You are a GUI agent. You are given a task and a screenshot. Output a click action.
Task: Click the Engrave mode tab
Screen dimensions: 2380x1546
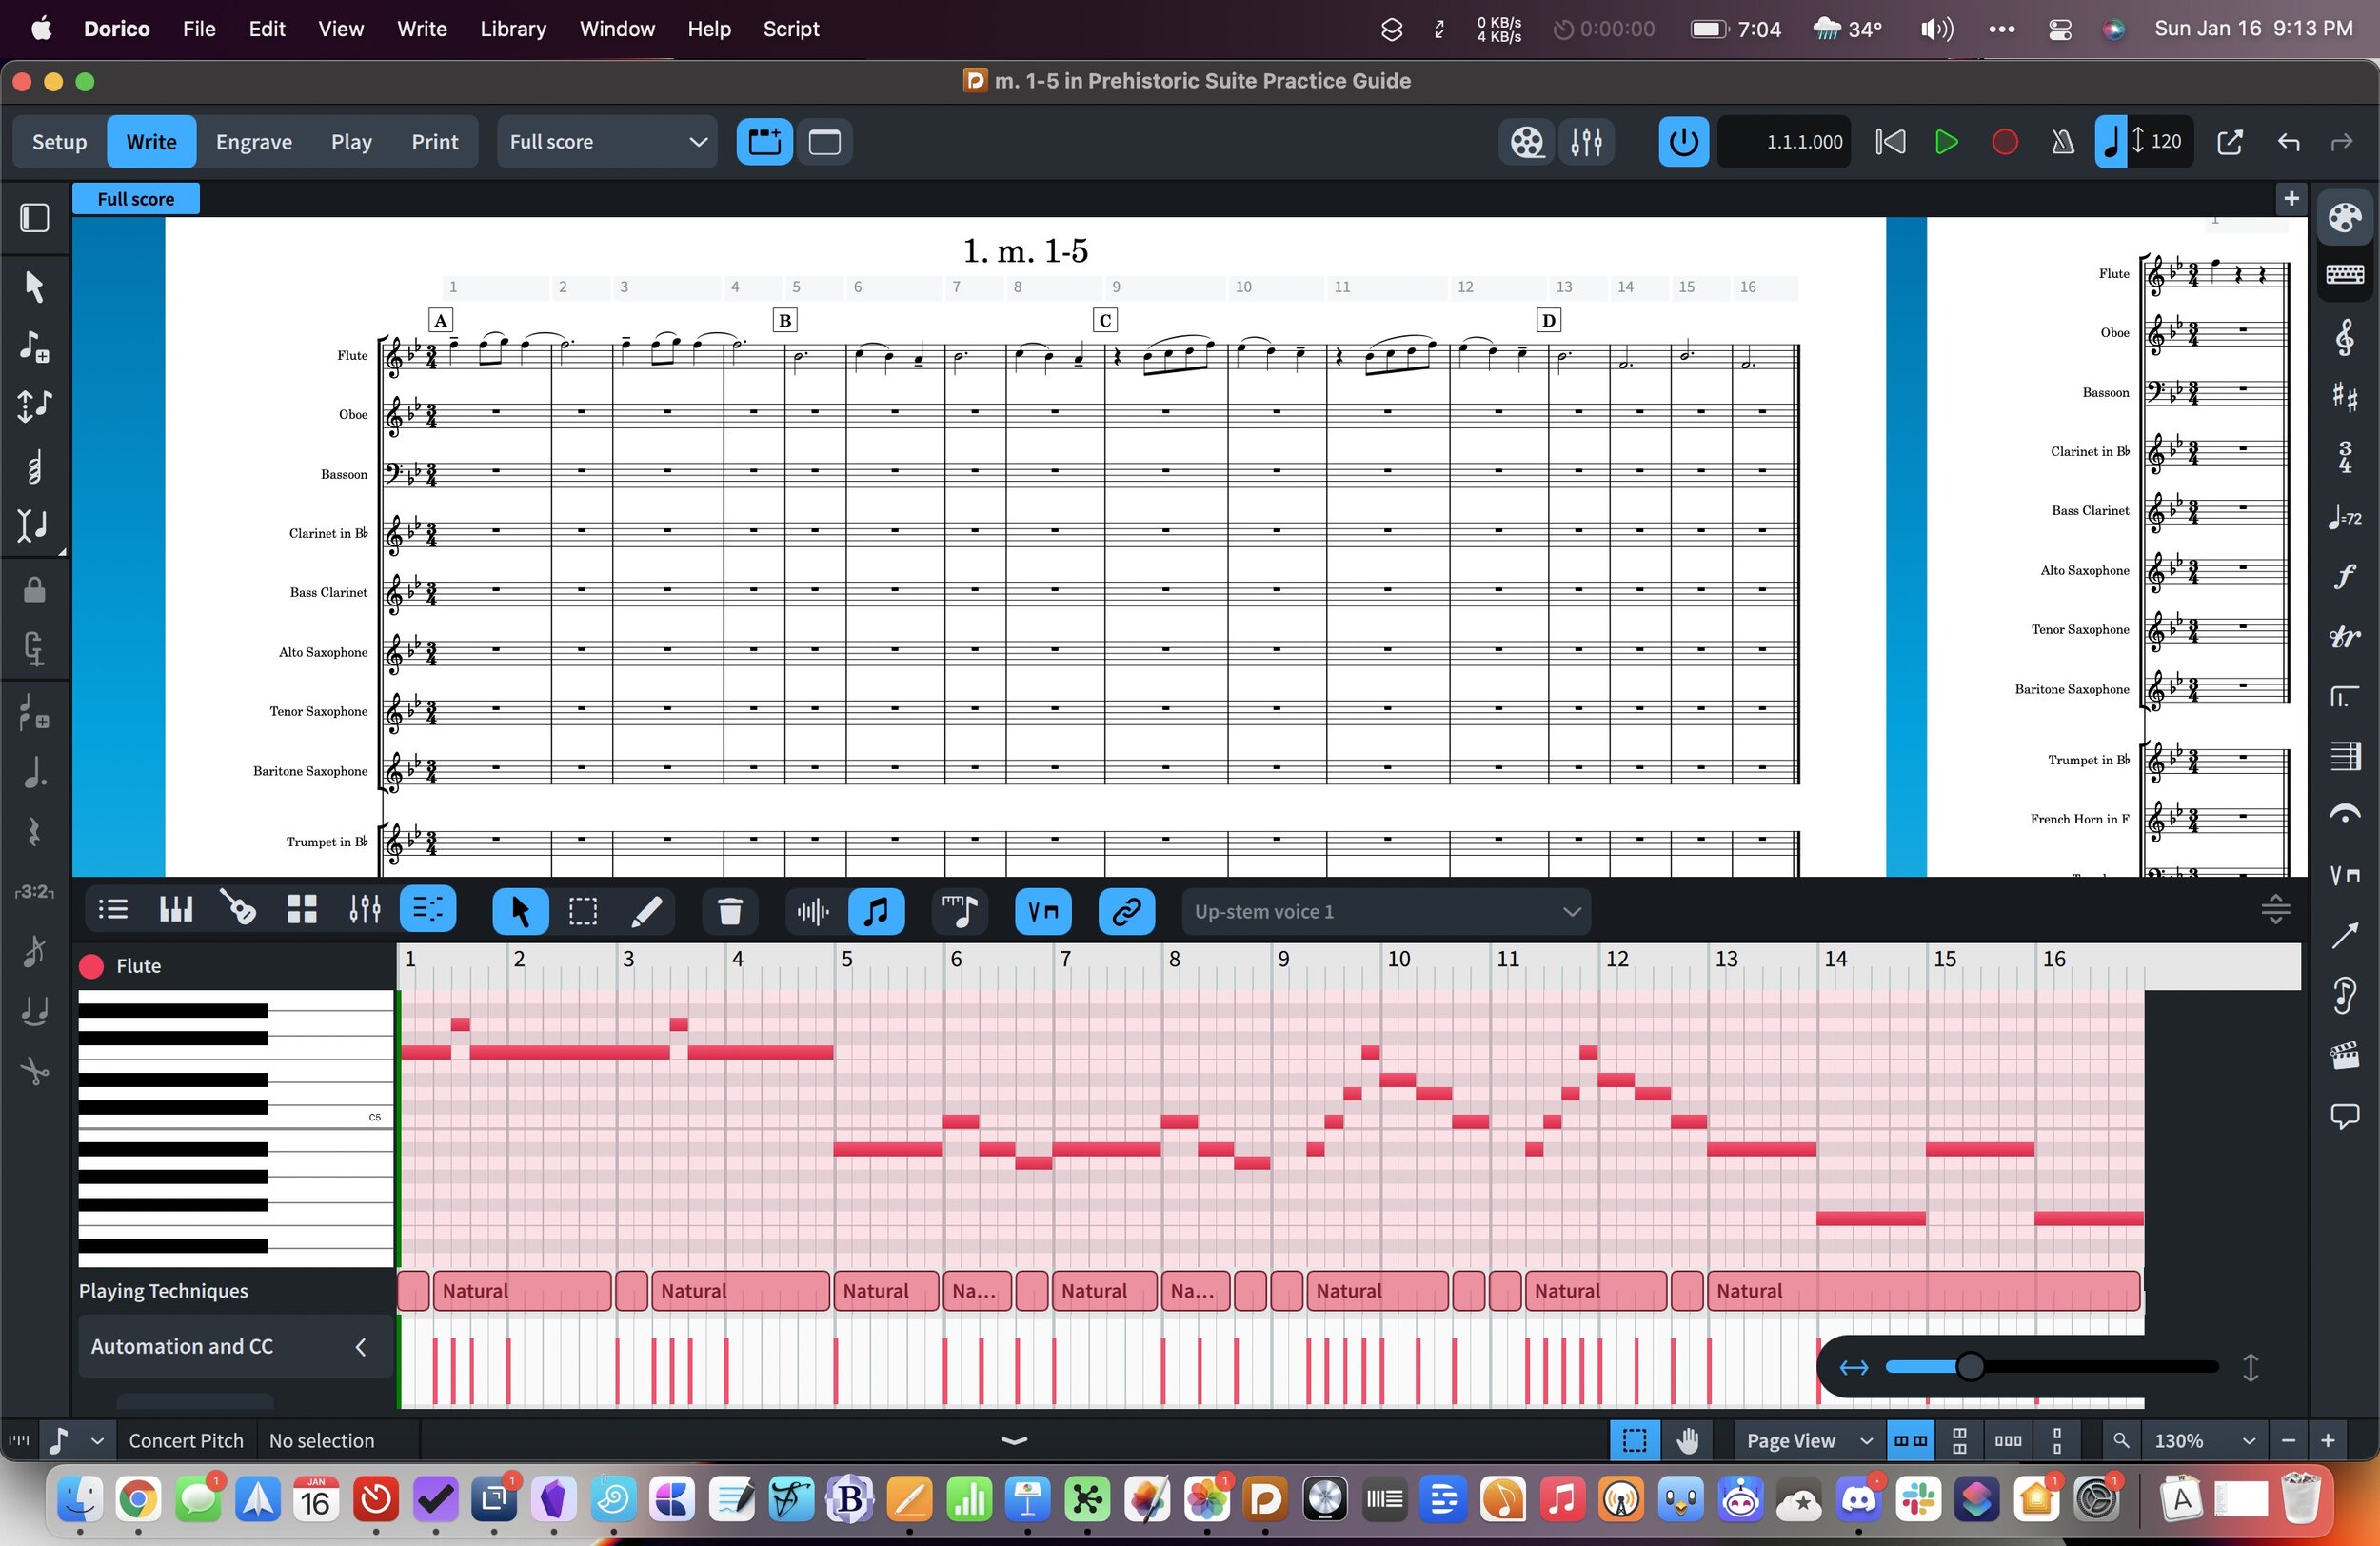(x=253, y=141)
